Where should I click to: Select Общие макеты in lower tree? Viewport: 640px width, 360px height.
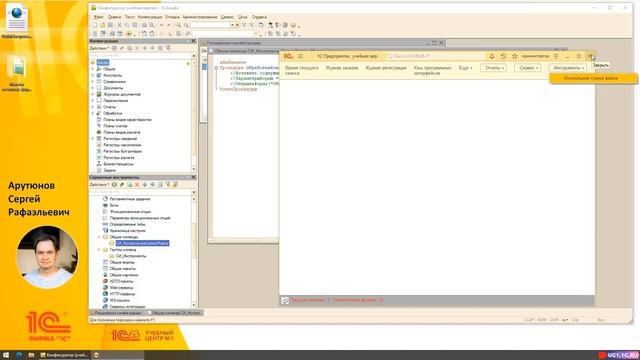tap(122, 269)
